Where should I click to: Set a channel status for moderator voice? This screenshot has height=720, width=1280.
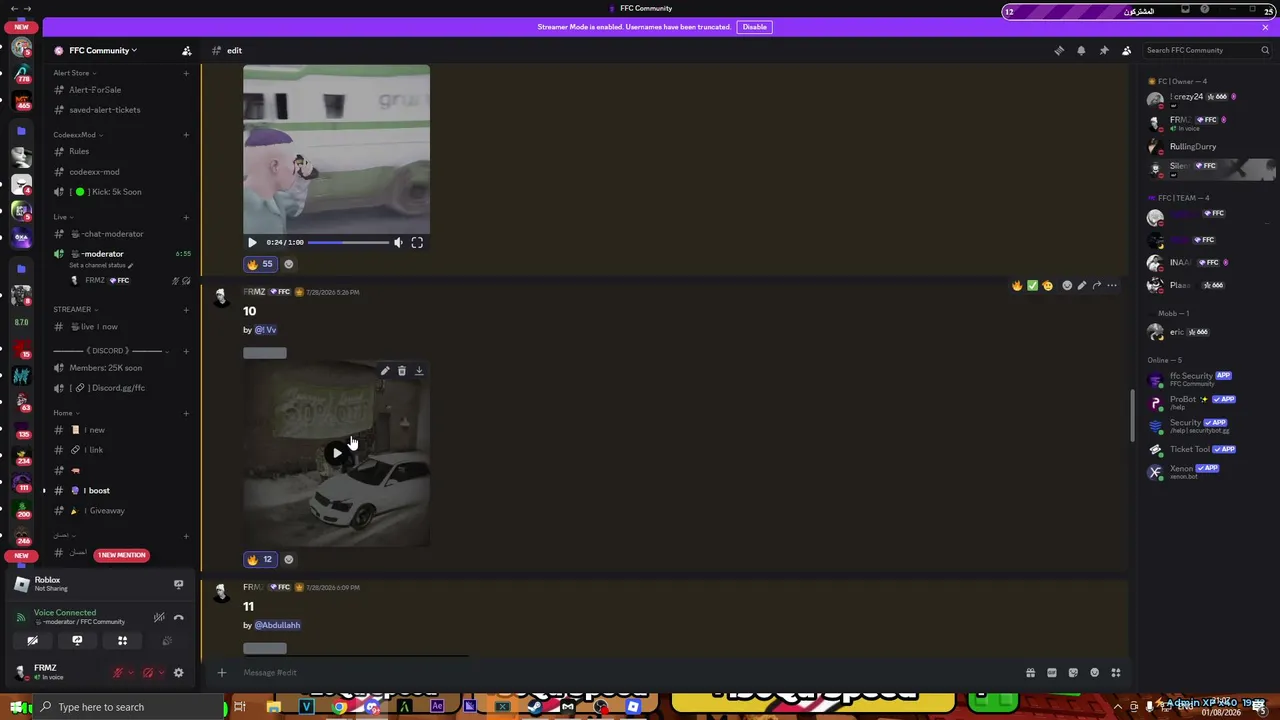(x=100, y=265)
